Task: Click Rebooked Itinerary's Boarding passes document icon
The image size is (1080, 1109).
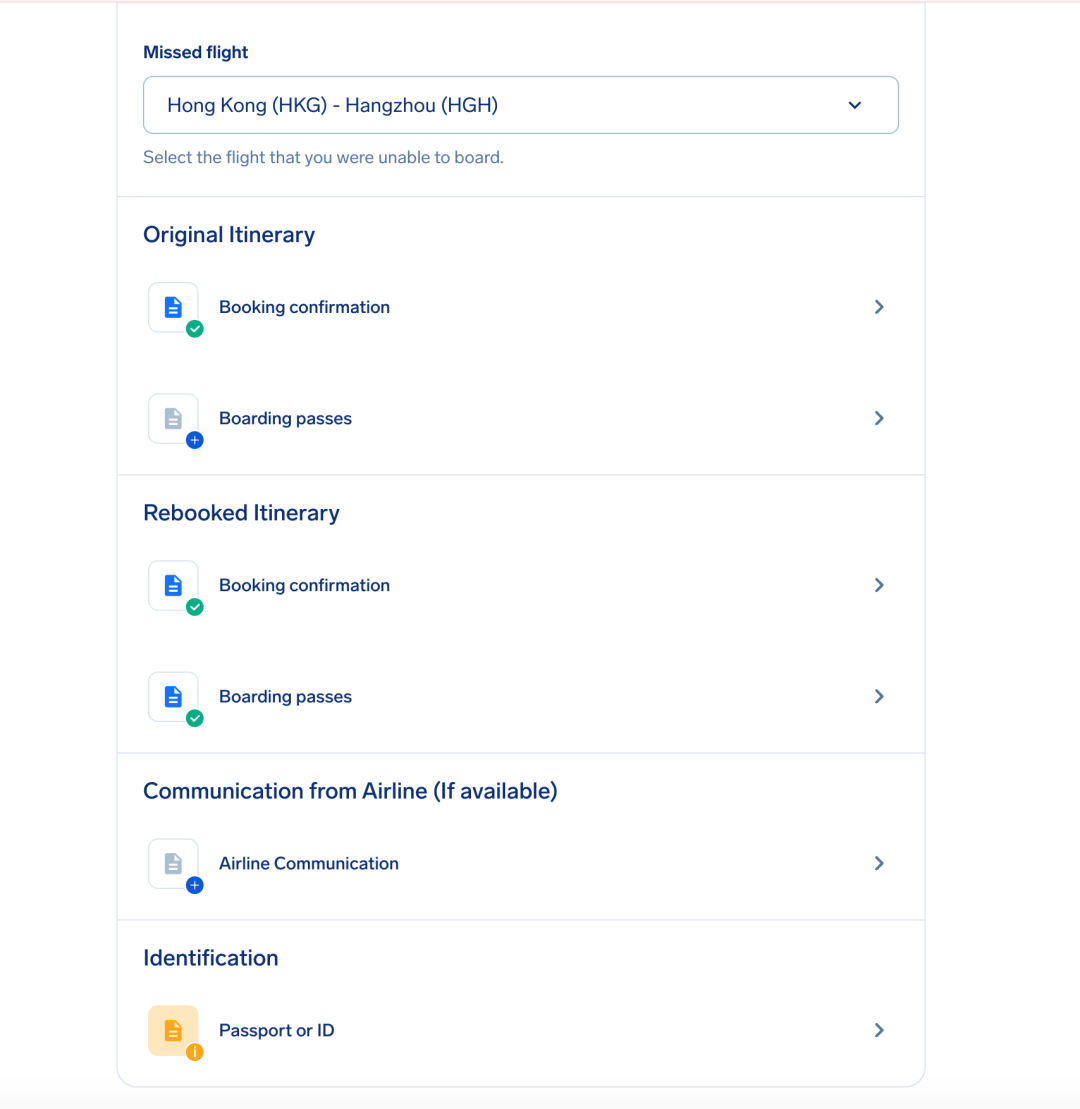Action: 173,697
